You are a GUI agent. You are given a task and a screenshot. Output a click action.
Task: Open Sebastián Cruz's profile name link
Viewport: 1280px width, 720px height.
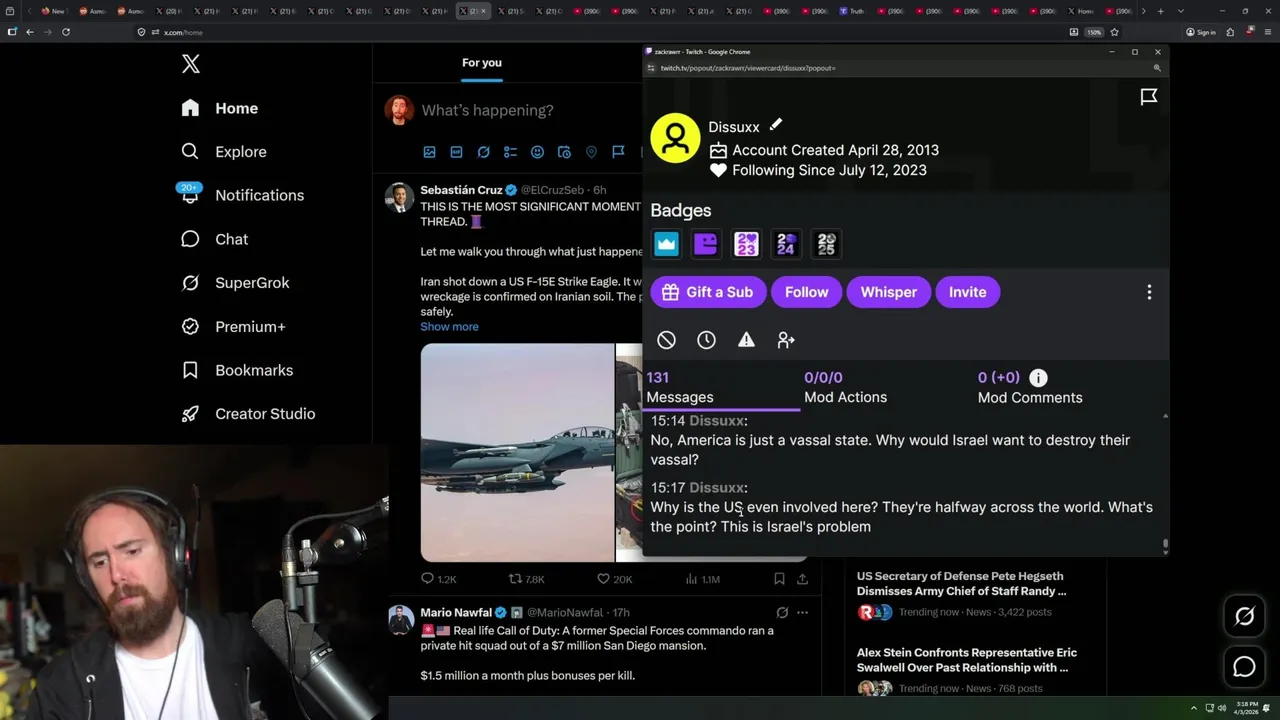click(x=461, y=190)
